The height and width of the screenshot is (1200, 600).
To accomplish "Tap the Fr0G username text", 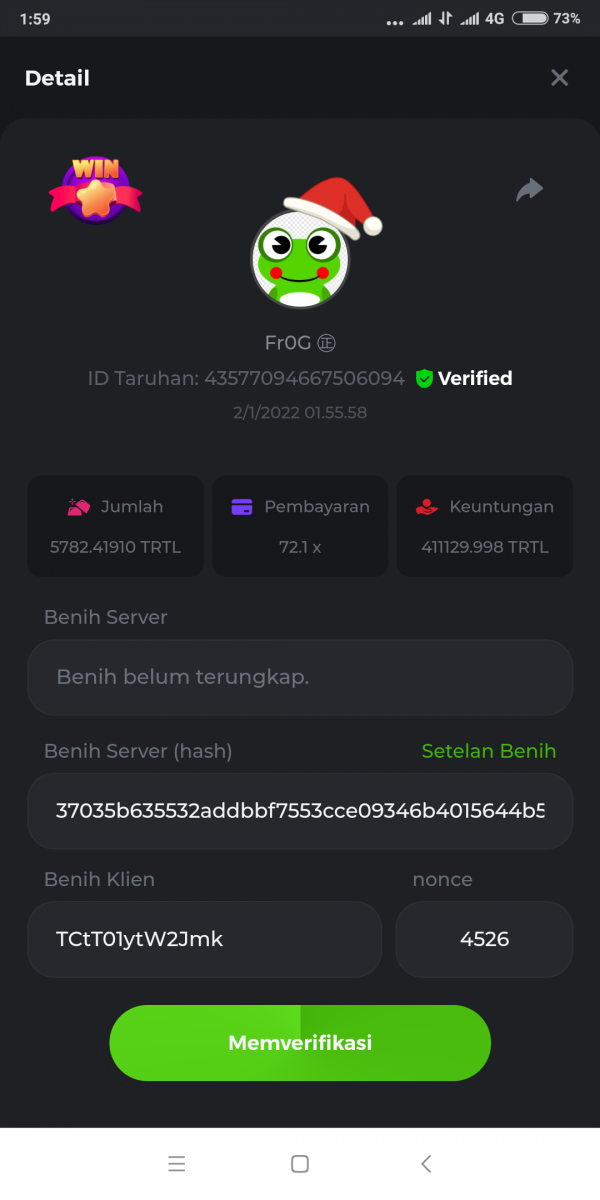I will point(288,343).
